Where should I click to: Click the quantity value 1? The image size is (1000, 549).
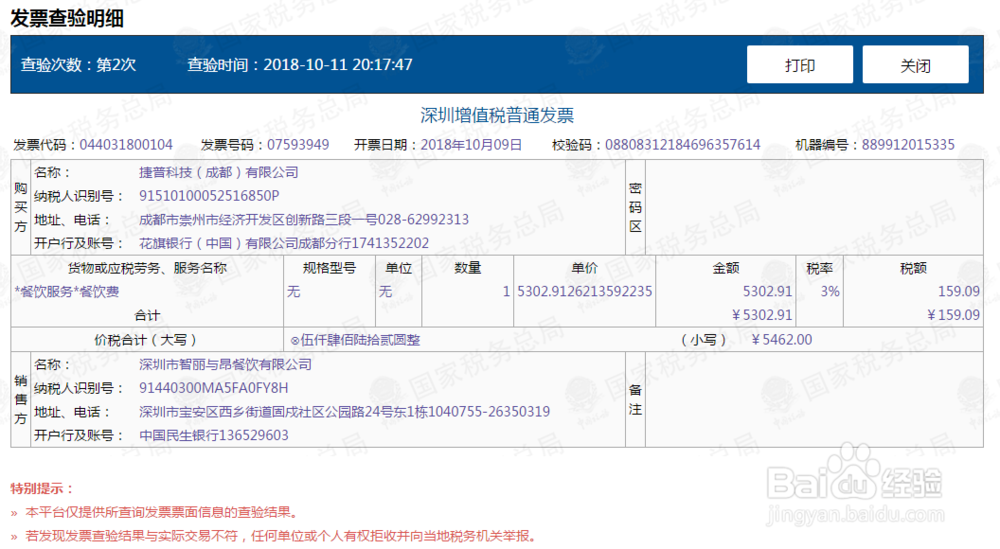(506, 291)
